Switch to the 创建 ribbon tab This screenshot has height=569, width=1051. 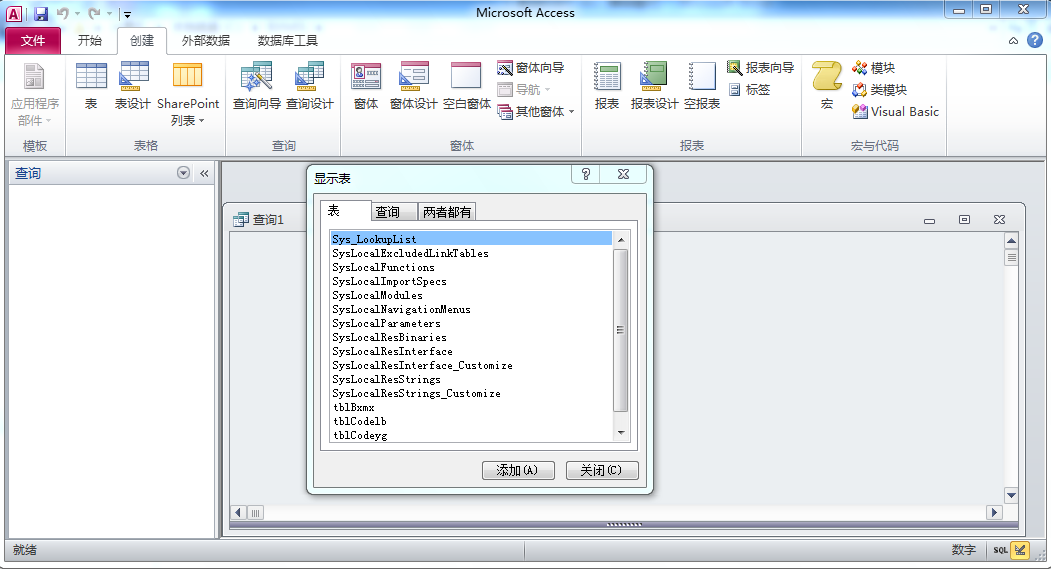coord(142,41)
